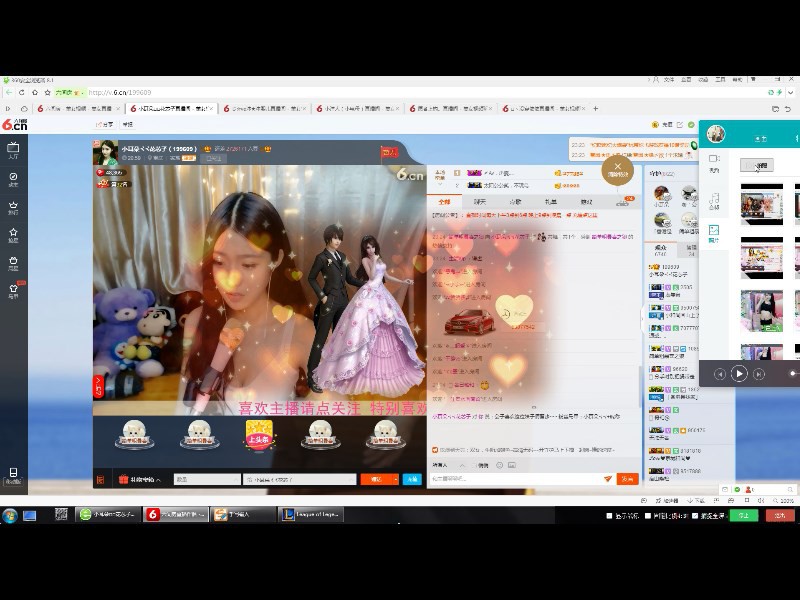The width and height of the screenshot is (800, 600).
Task: Click the red flag icon above video
Action: click(389, 152)
